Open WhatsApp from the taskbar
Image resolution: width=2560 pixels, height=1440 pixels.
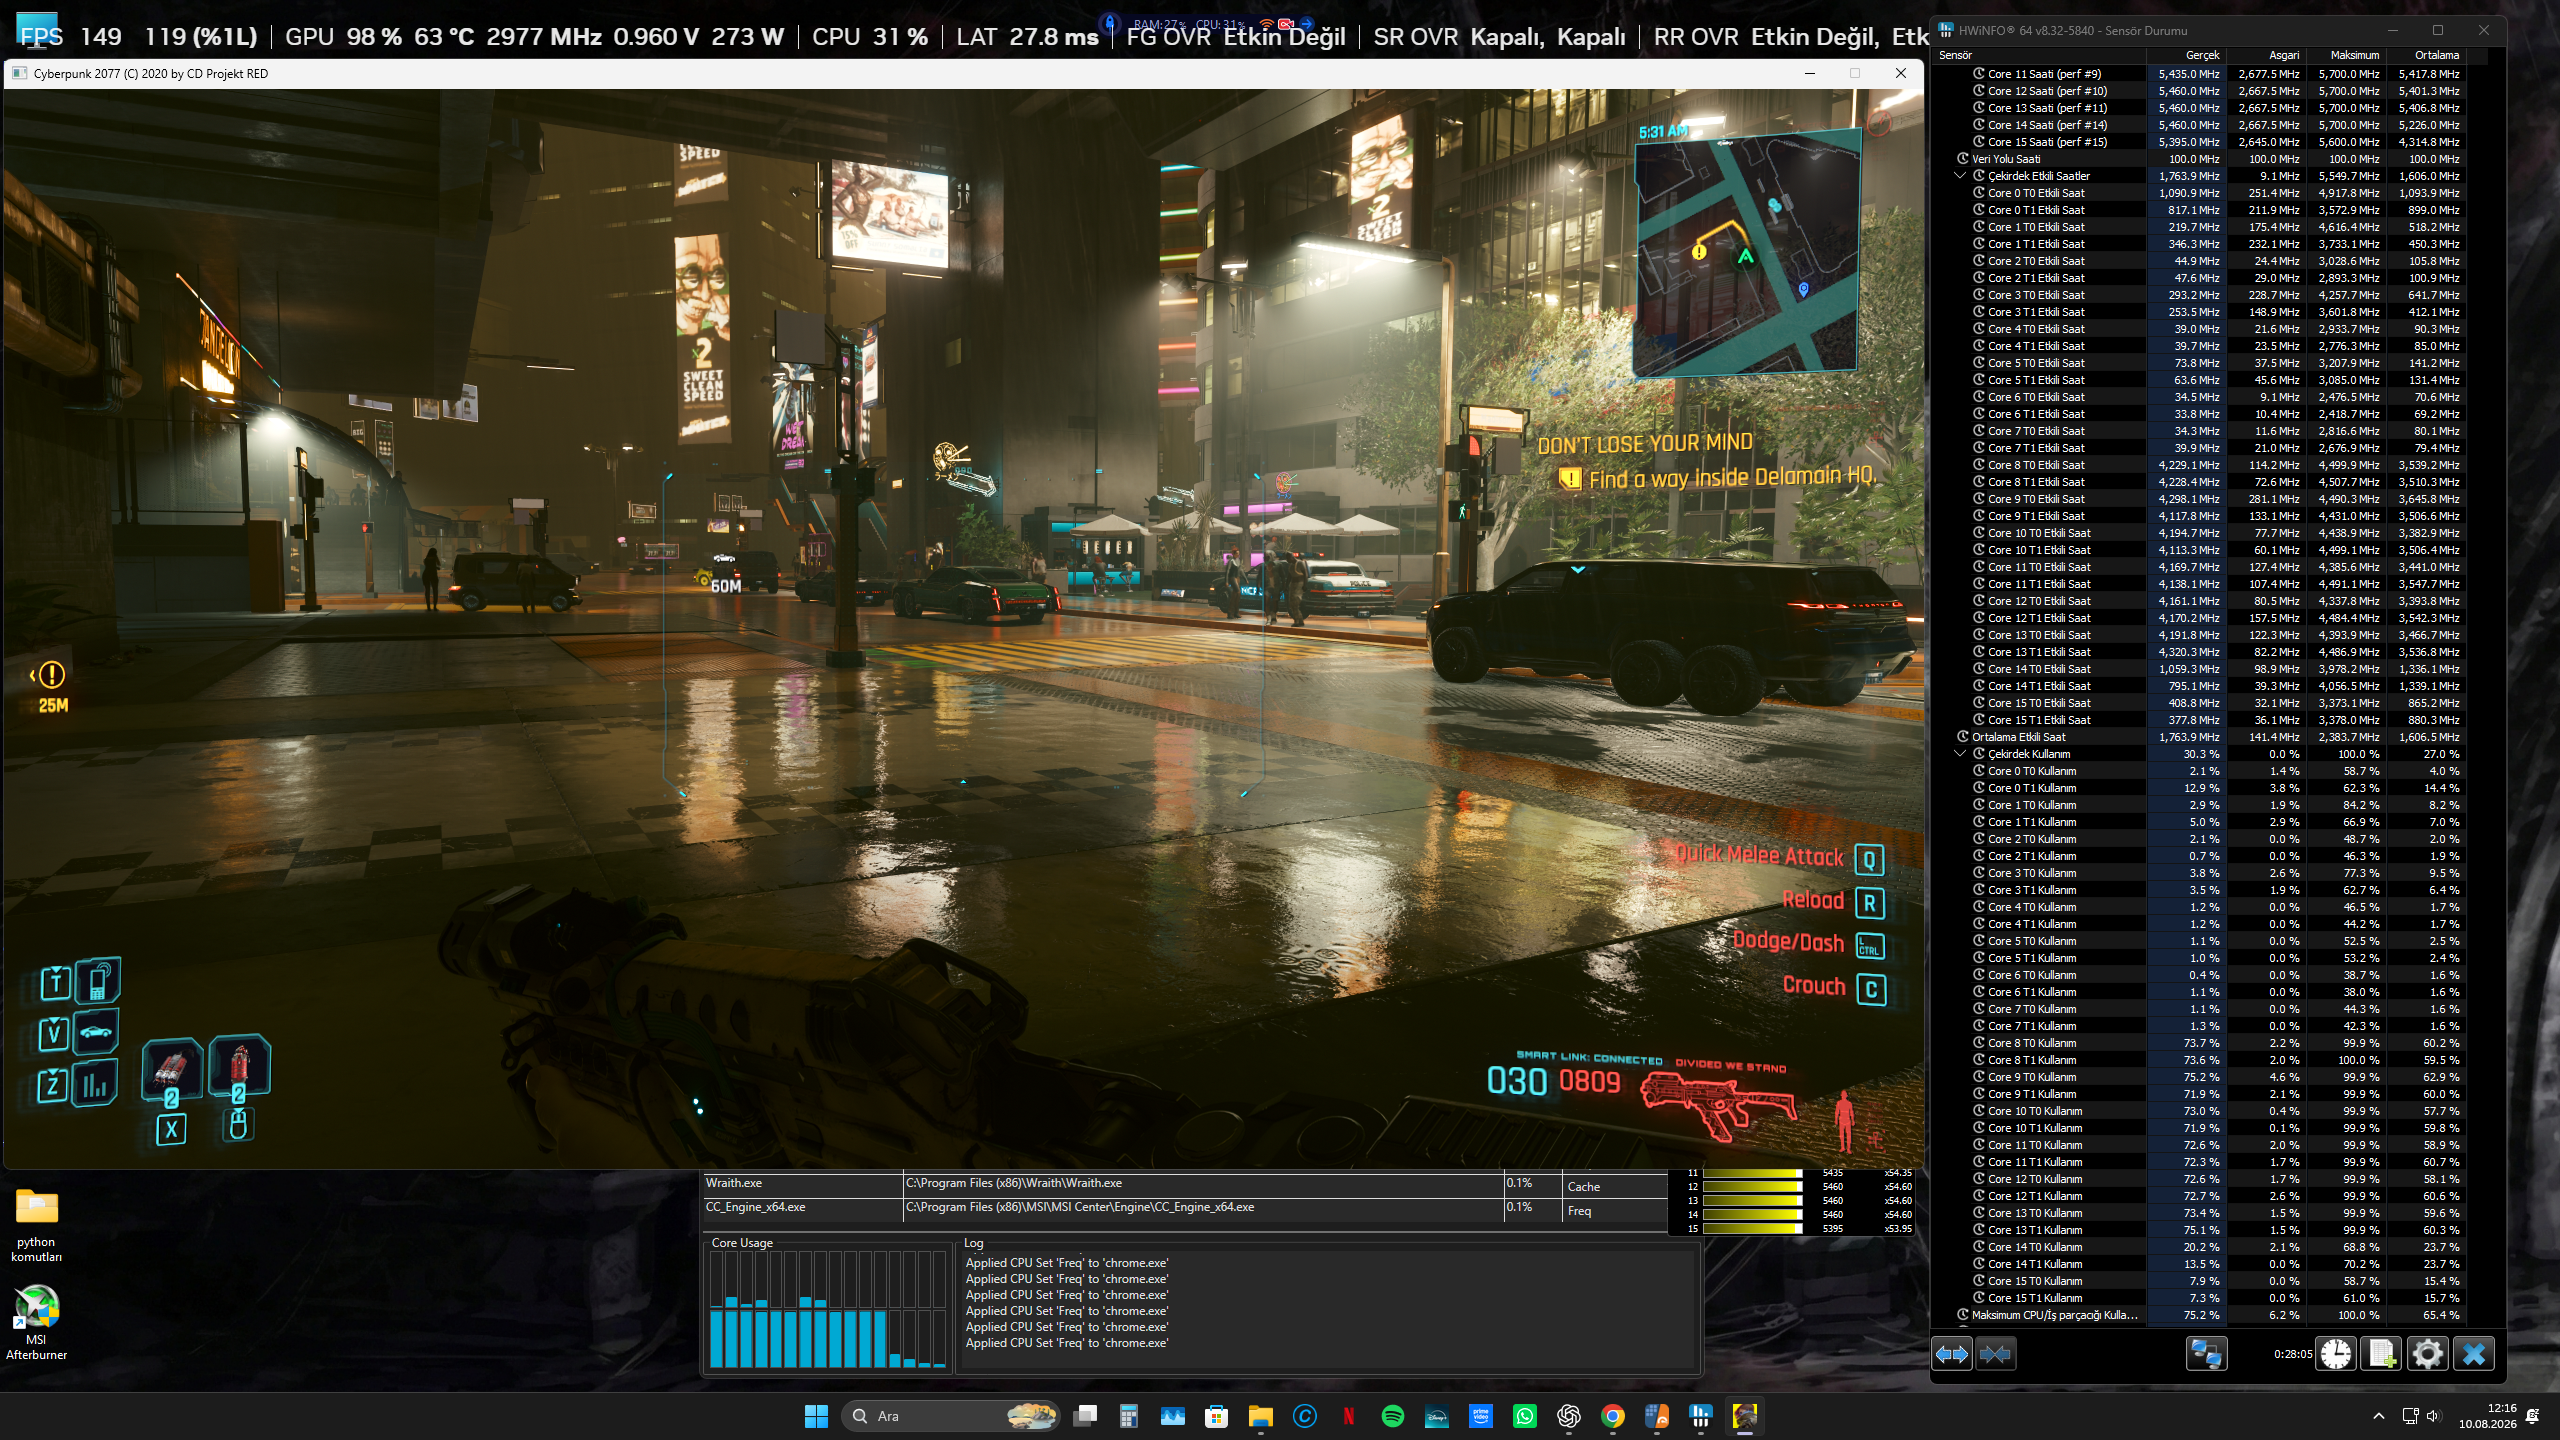pos(1525,1416)
